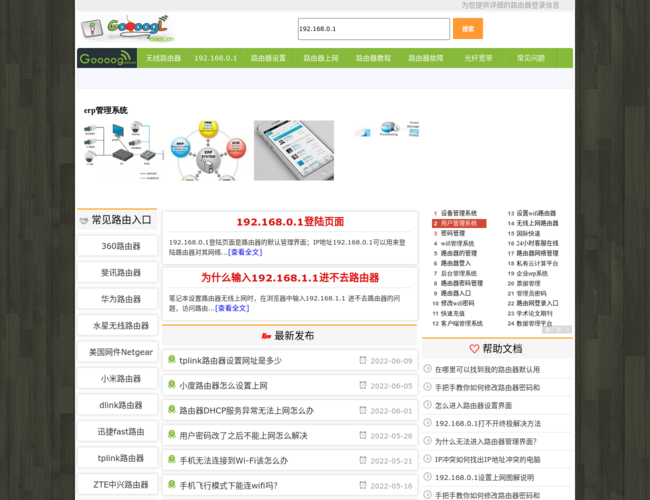Open help doc 在哪里可以找到我的路由器默认用
650x500 pixels.
click(x=487, y=369)
